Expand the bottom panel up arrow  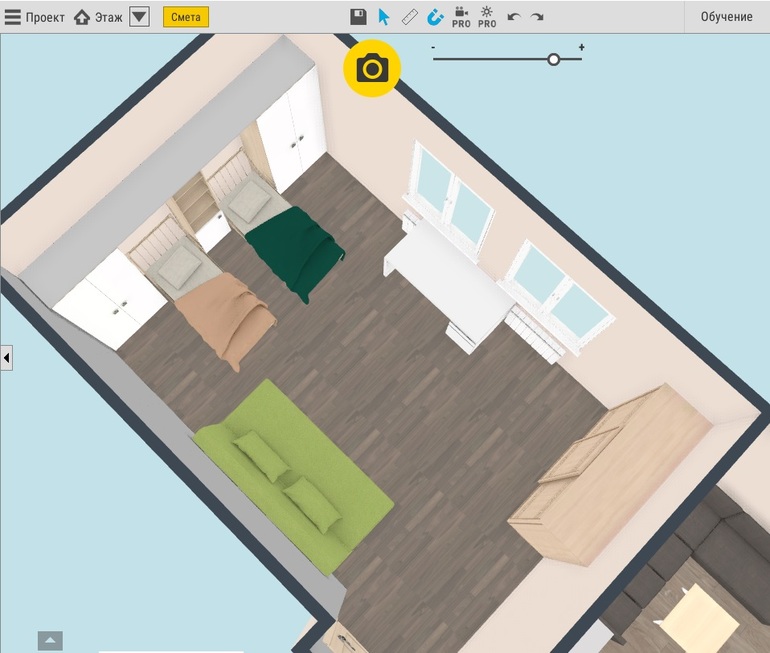click(50, 640)
